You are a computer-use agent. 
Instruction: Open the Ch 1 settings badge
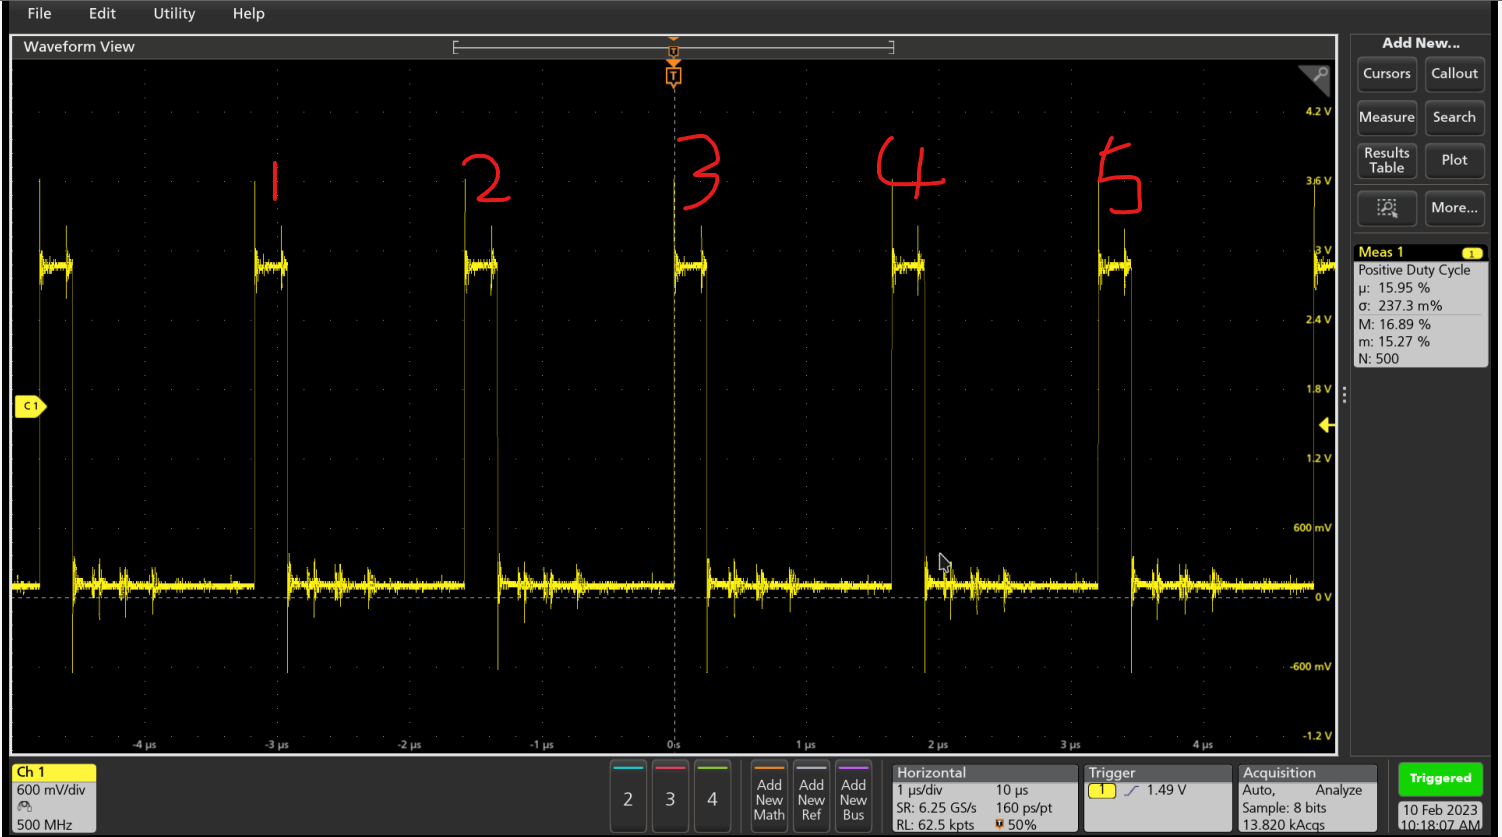click(x=54, y=798)
